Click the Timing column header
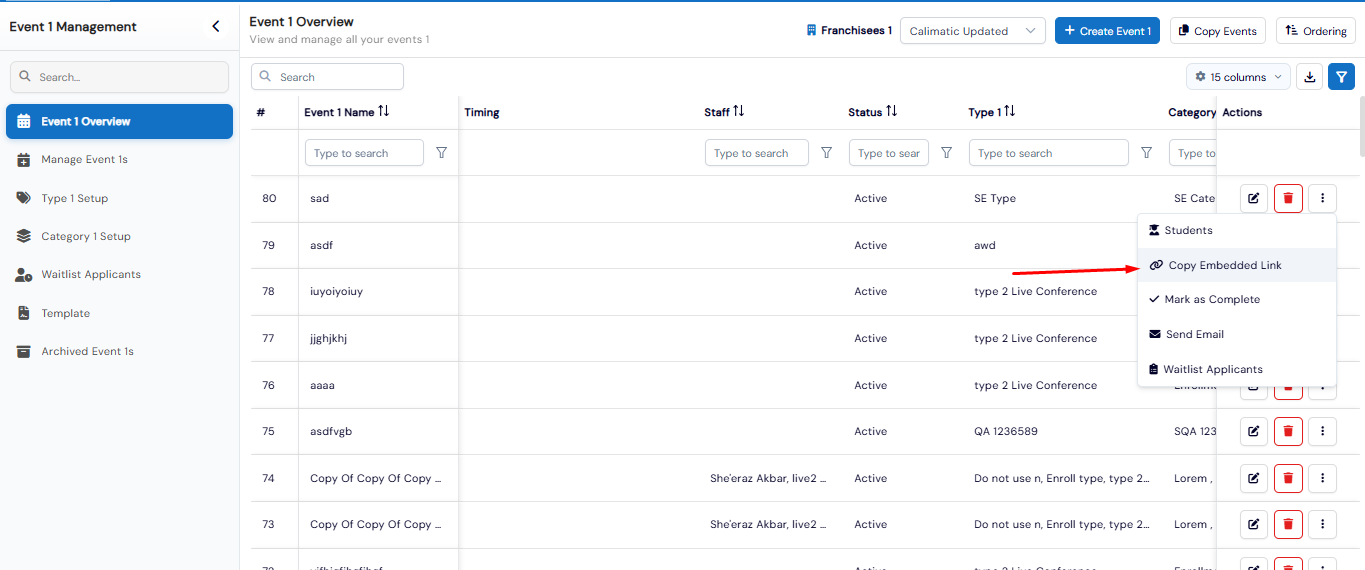The width and height of the screenshot is (1365, 570). pos(482,113)
